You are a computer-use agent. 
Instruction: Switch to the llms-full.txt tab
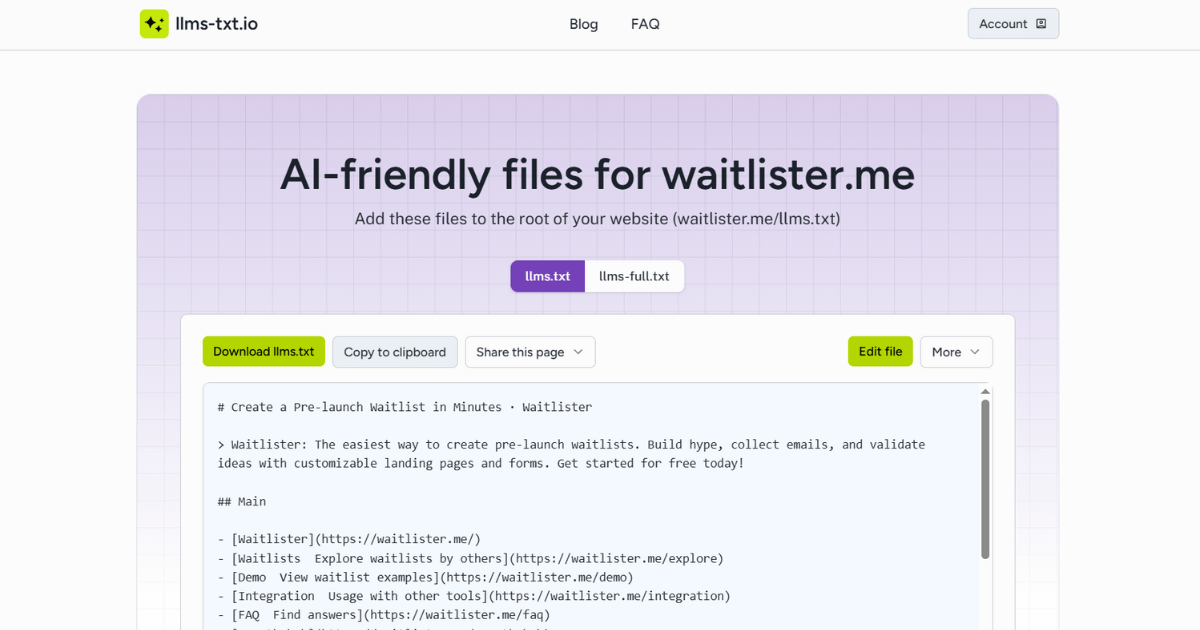[634, 276]
